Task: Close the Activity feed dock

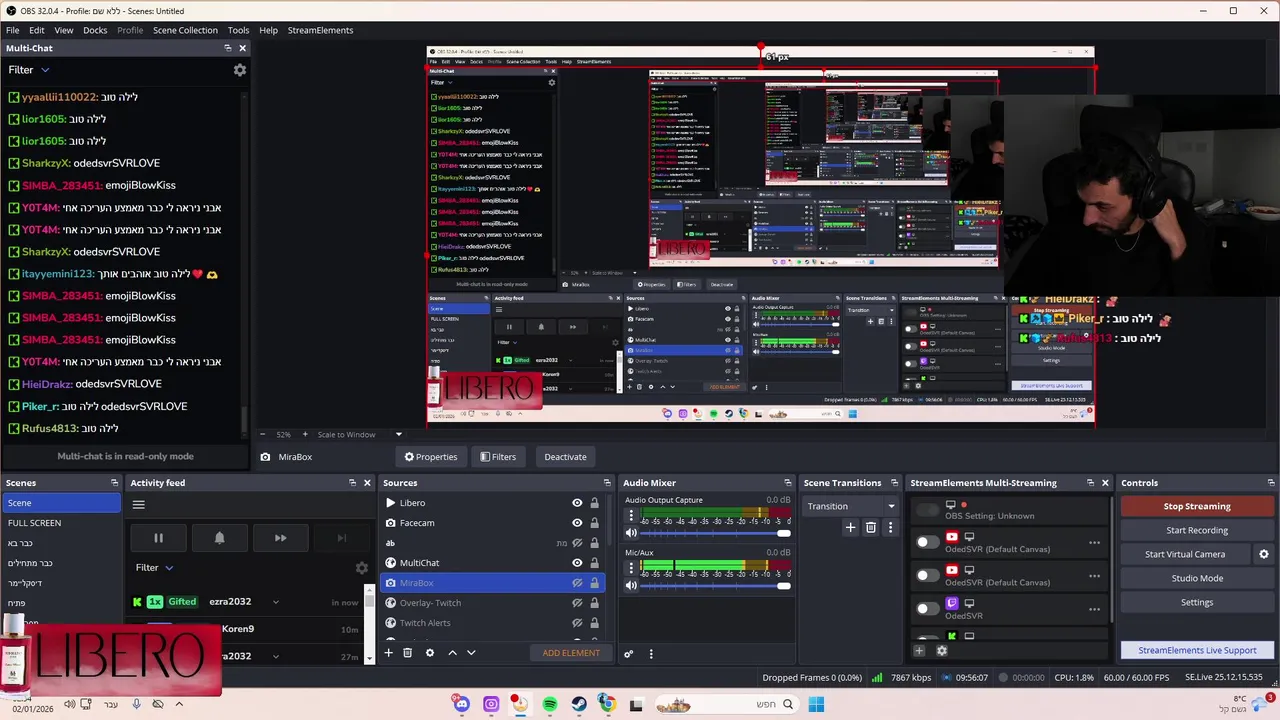Action: tap(367, 483)
